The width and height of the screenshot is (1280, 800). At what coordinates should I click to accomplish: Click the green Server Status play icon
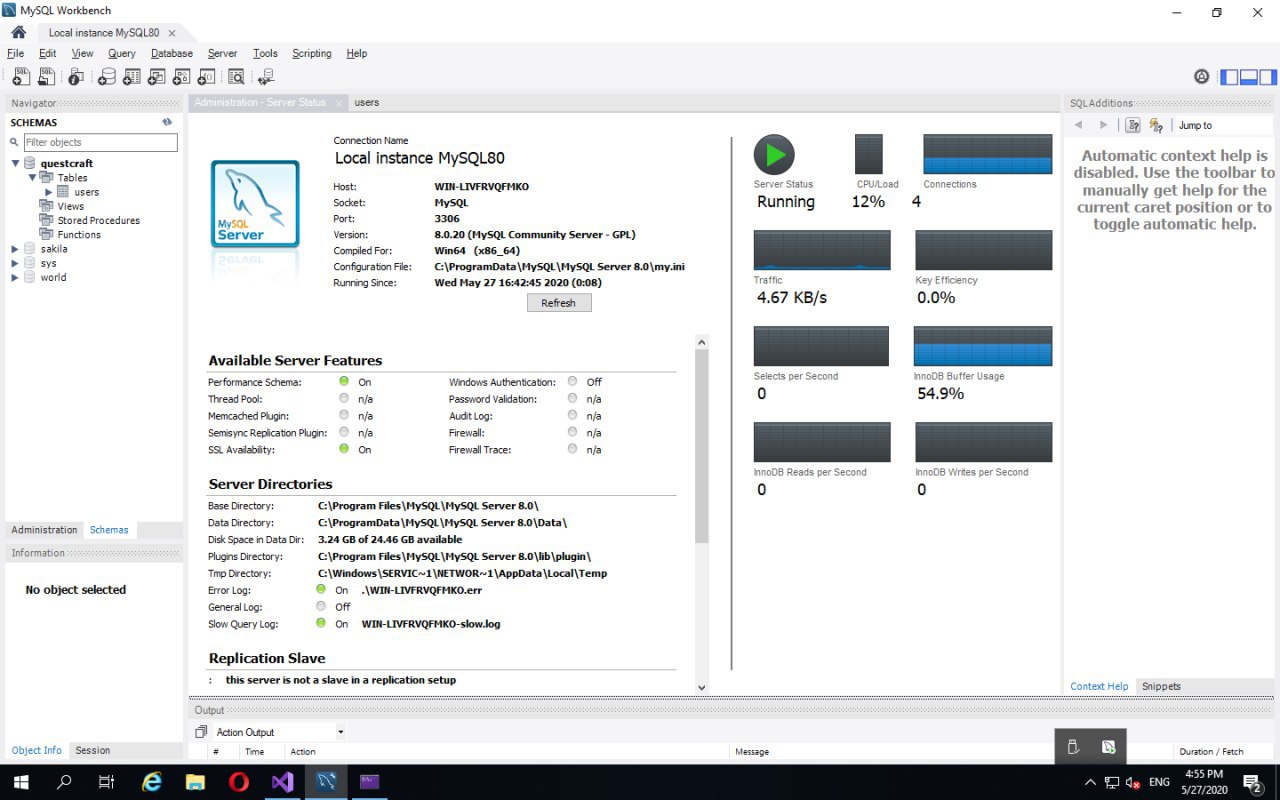pos(773,155)
